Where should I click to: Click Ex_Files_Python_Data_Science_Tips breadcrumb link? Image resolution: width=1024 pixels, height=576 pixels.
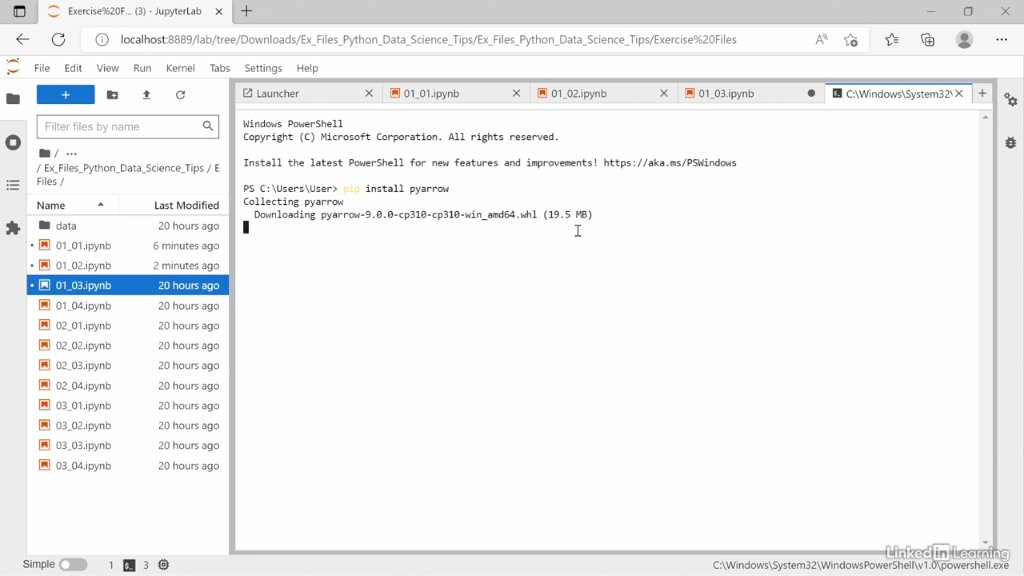pyautogui.click(x=124, y=168)
